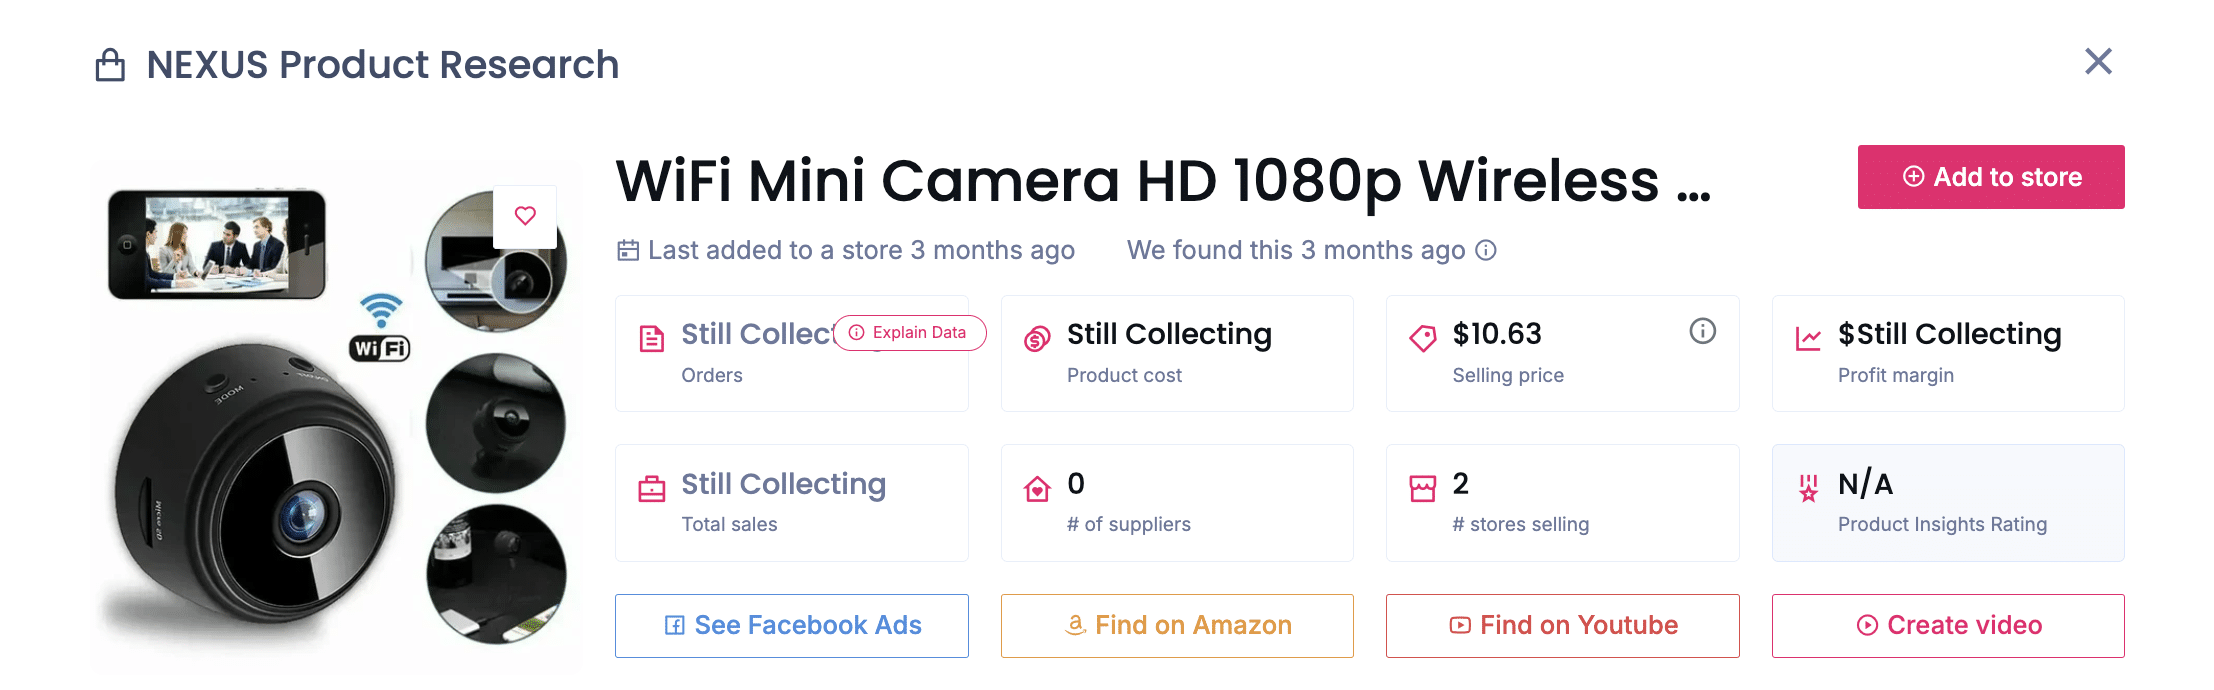Click the heart favorite icon on product image
This screenshot has height=690, width=2214.
point(525,216)
